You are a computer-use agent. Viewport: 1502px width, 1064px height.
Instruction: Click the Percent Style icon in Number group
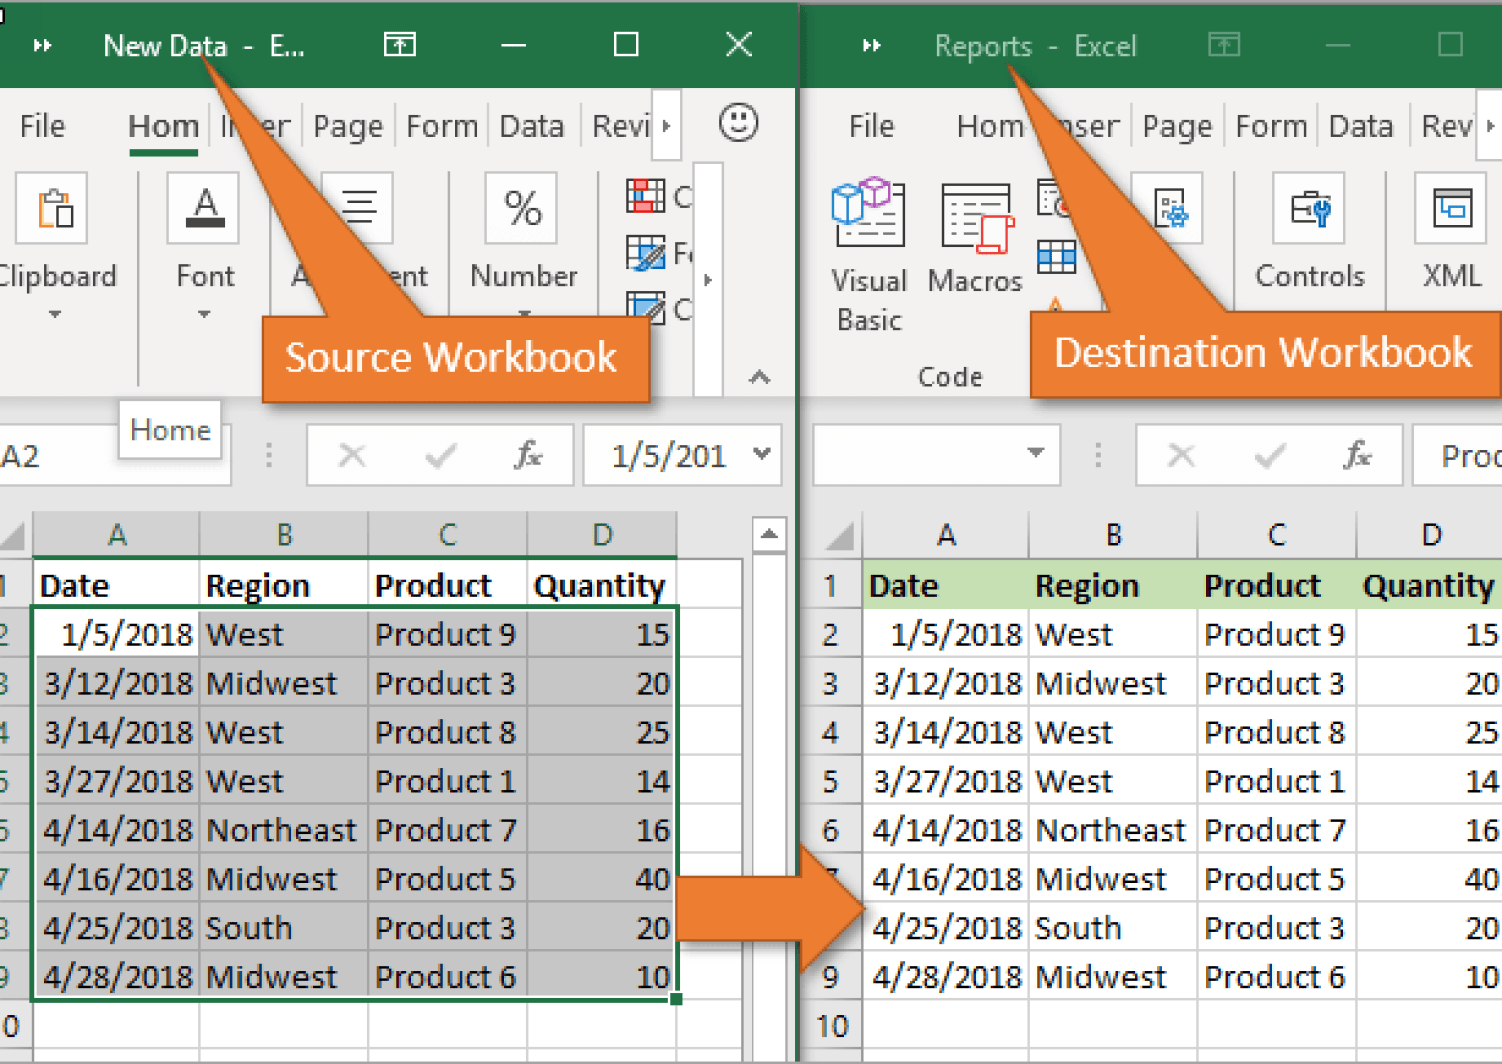coord(520,209)
